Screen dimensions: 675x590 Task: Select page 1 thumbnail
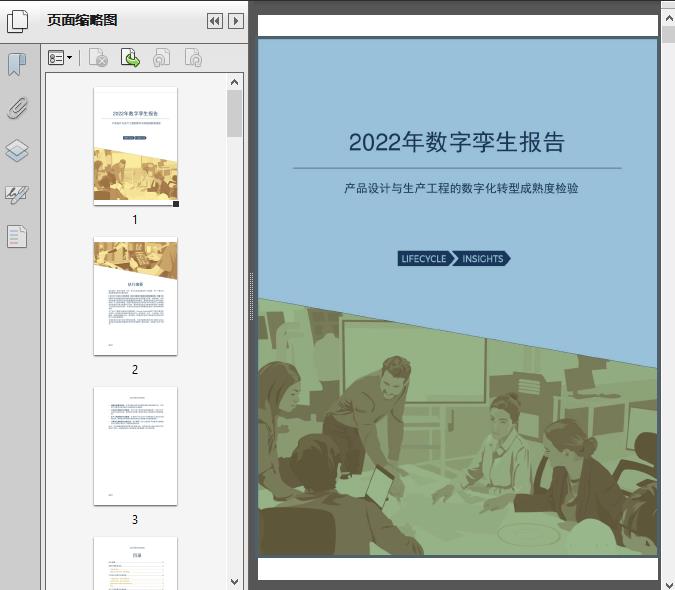(136, 146)
